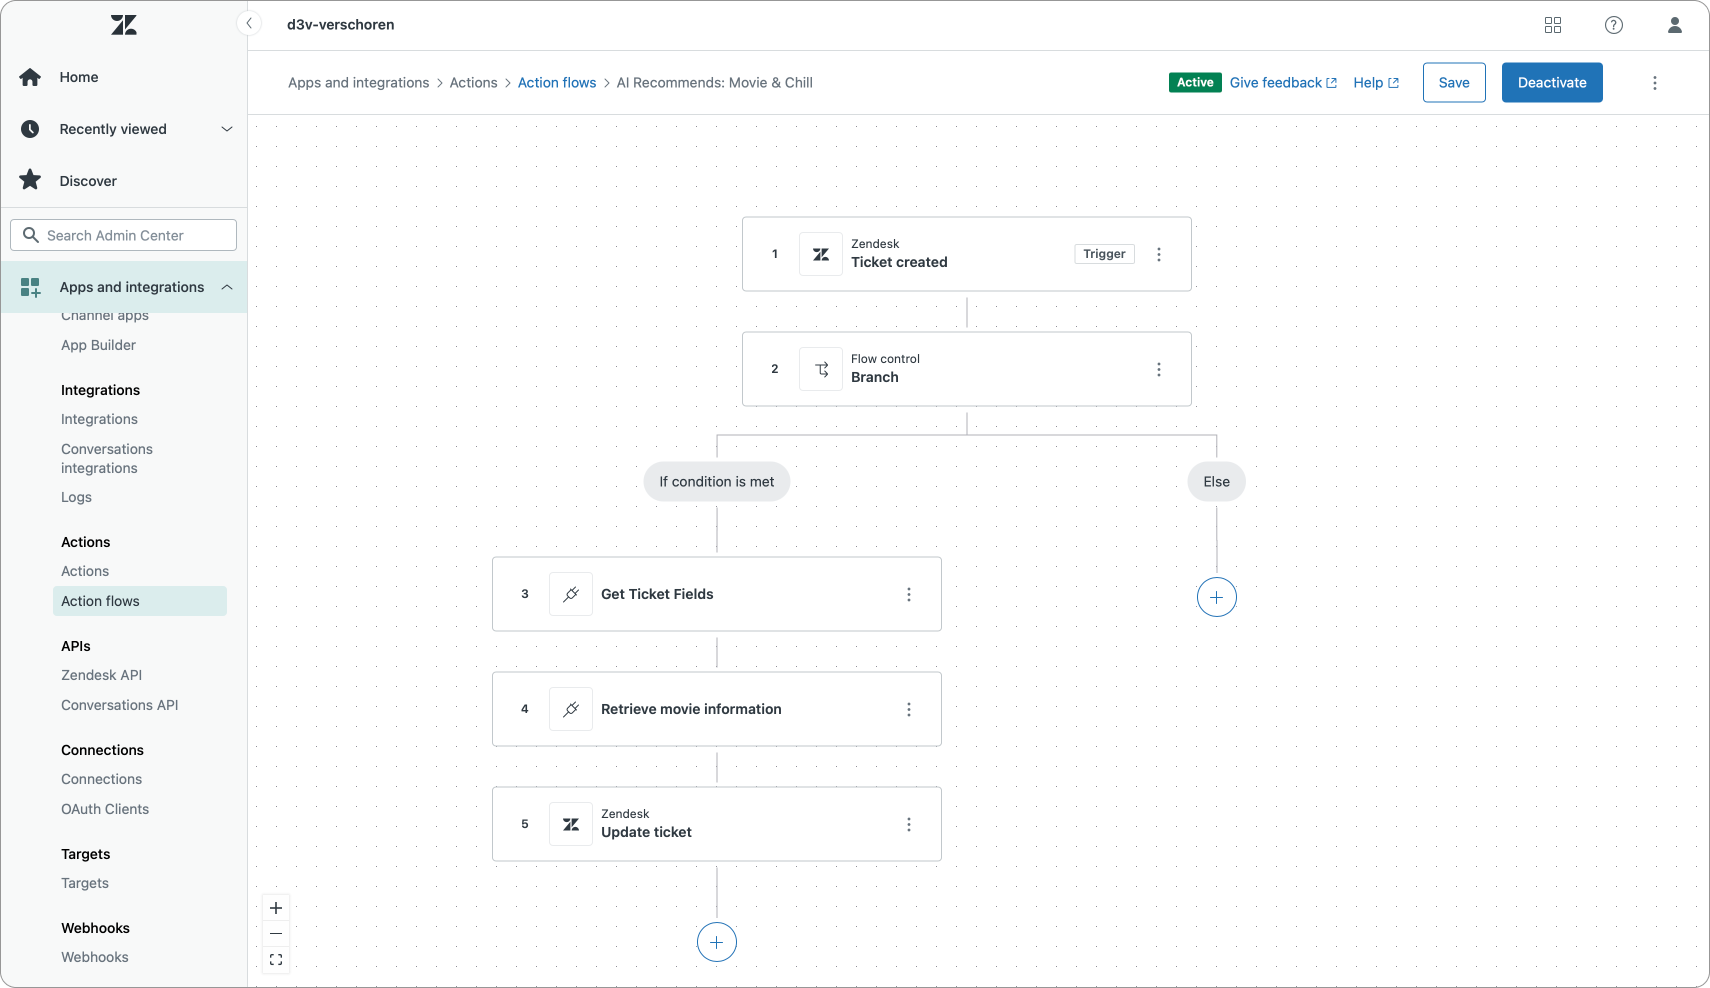Select the If condition is met branch label
The width and height of the screenshot is (1710, 988).
tap(717, 482)
